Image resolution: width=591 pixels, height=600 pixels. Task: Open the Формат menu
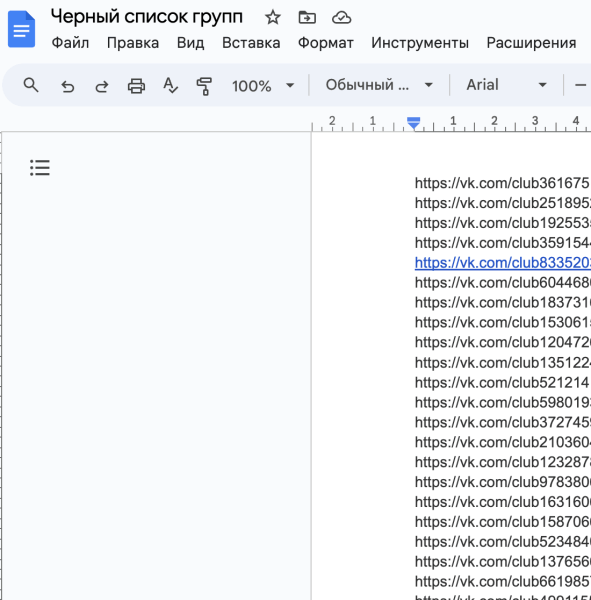326,43
